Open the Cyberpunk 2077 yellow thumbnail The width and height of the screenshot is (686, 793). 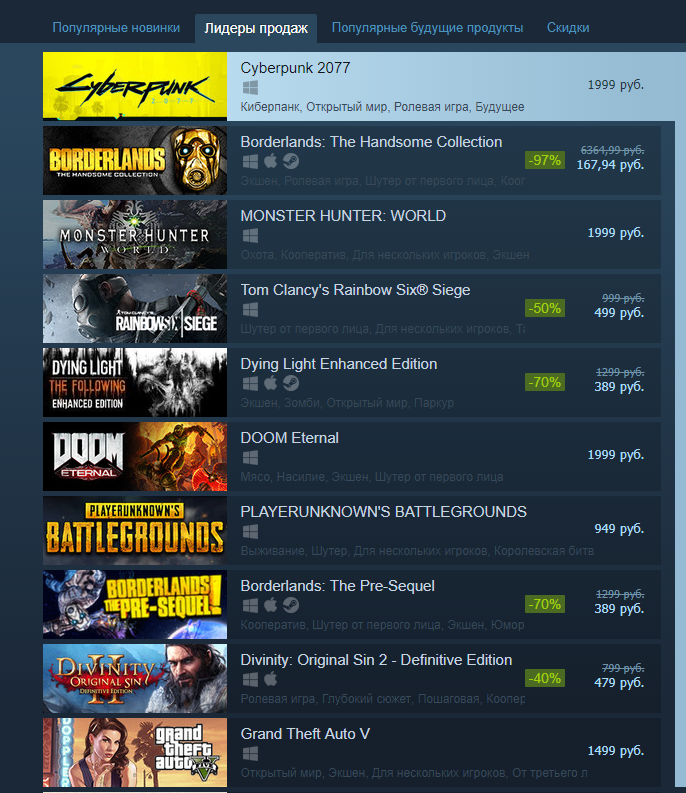tap(135, 86)
